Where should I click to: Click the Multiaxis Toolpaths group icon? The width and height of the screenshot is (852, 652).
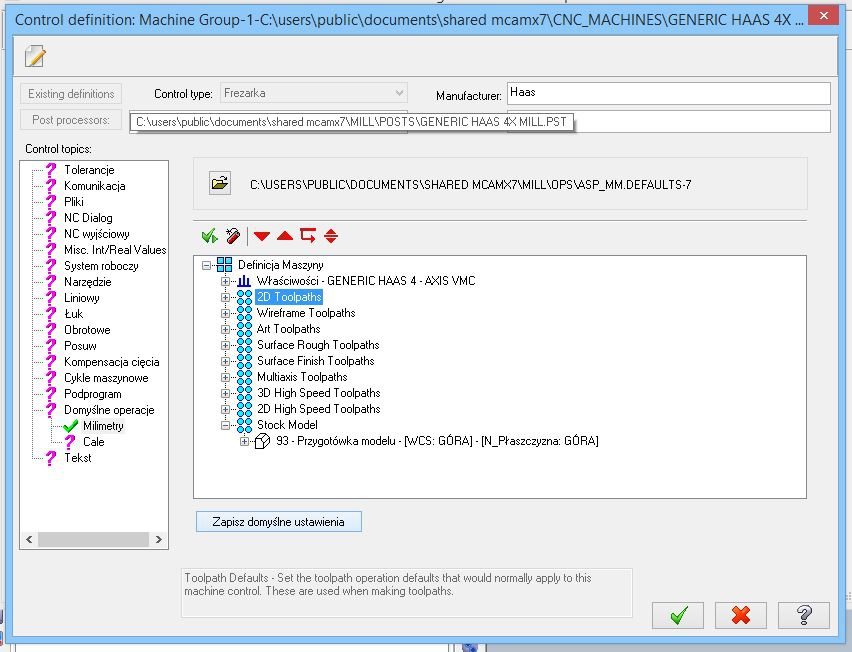click(x=245, y=377)
